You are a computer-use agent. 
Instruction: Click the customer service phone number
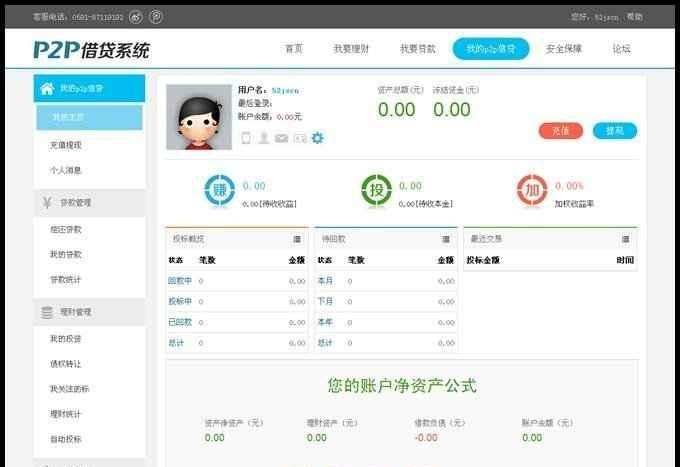98,17
